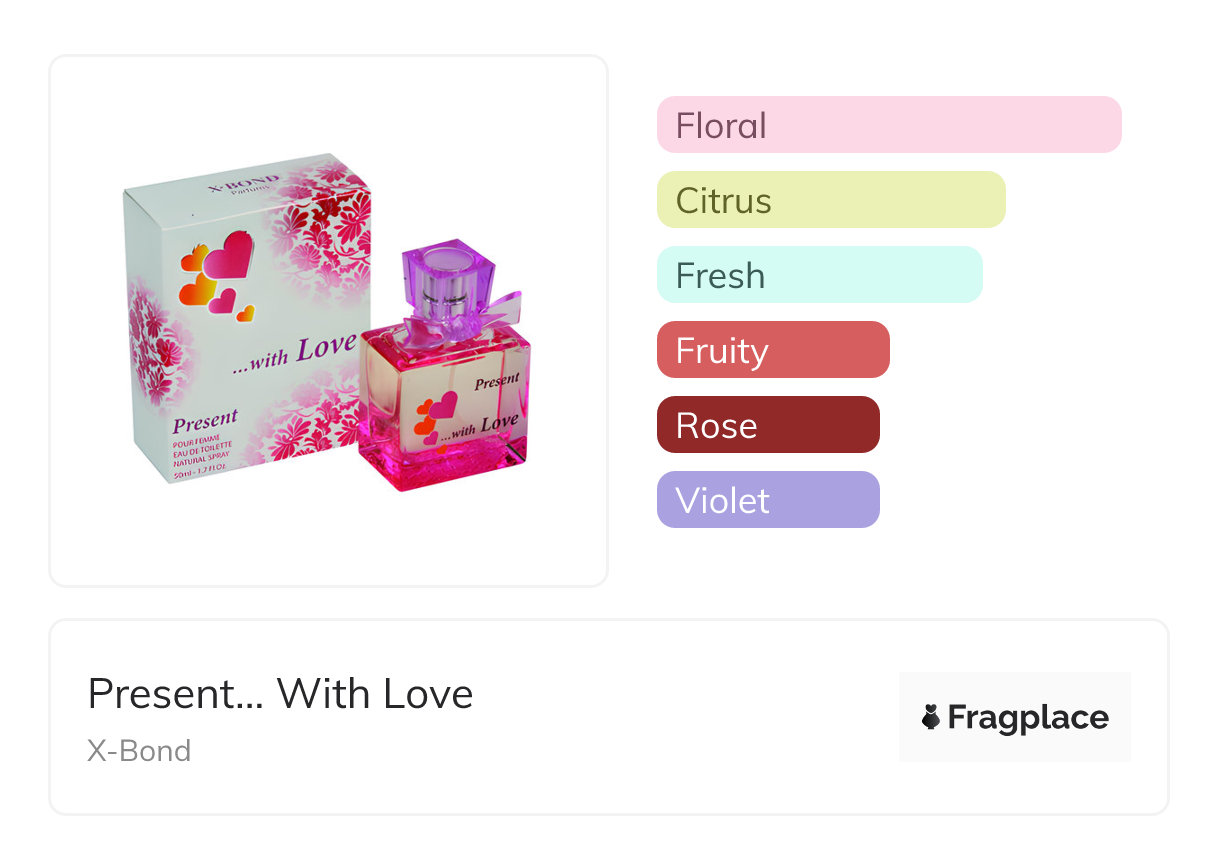This screenshot has height=864, width=1218.
Task: Click the Violet accord bar
Action: point(768,500)
